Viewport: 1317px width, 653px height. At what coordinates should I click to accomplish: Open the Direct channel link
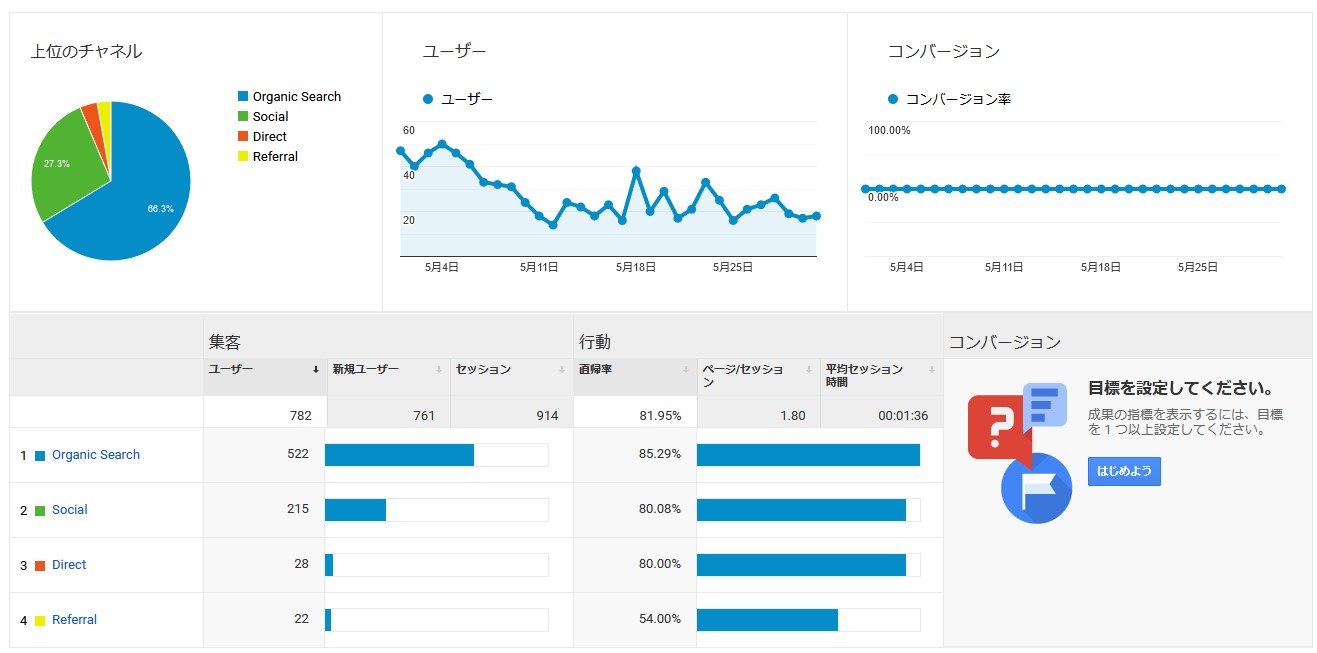coord(69,565)
